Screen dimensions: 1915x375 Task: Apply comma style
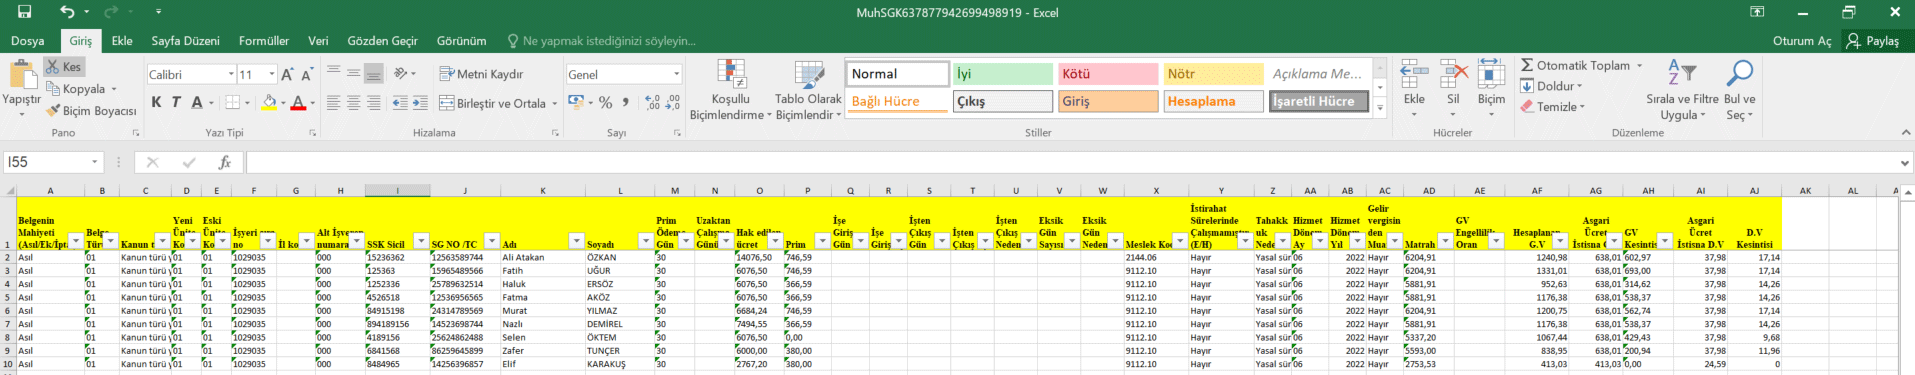click(x=625, y=102)
